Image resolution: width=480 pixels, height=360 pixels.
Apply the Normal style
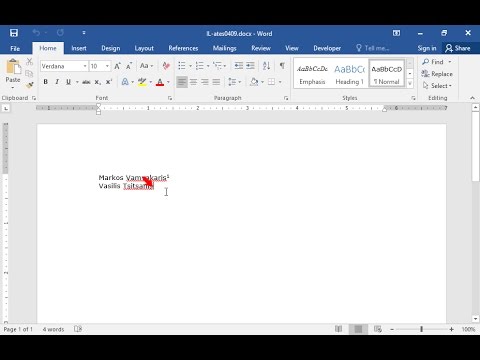coord(387,74)
